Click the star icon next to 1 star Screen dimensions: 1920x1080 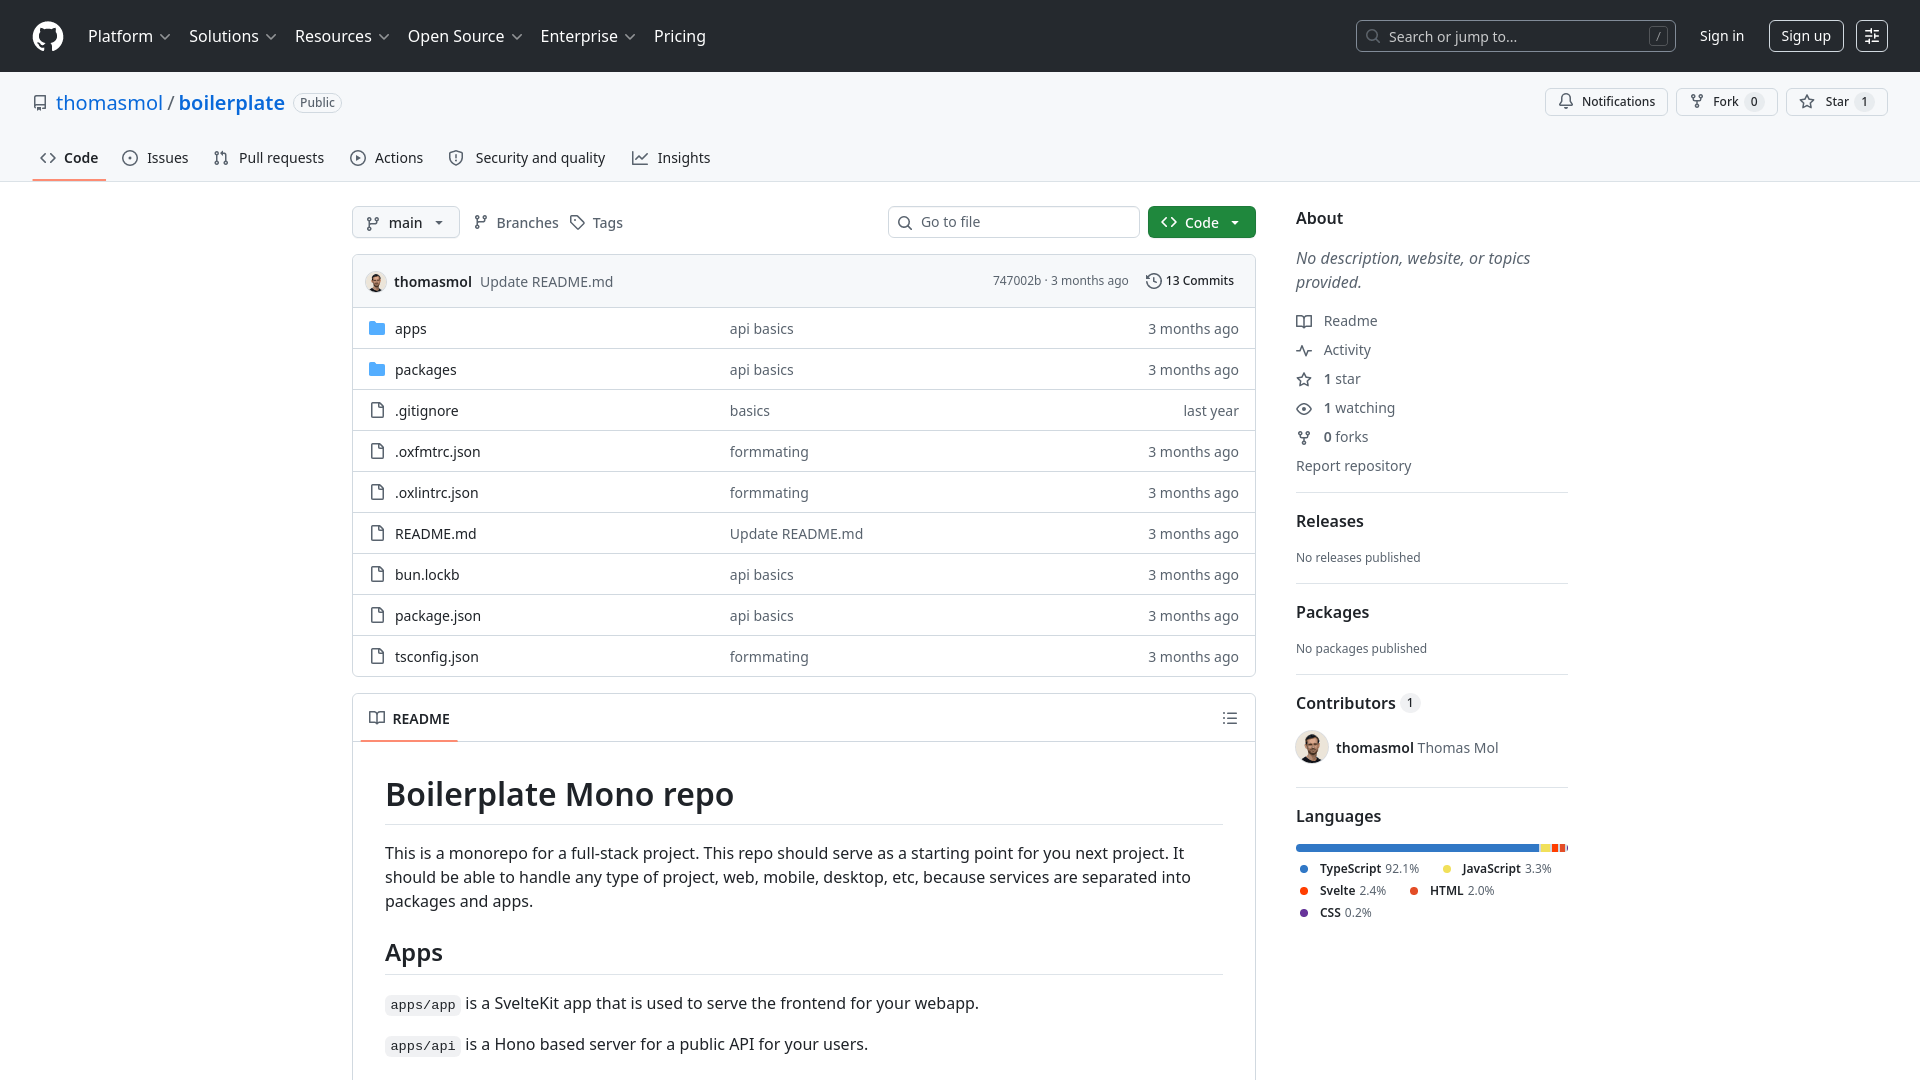pyautogui.click(x=1304, y=379)
